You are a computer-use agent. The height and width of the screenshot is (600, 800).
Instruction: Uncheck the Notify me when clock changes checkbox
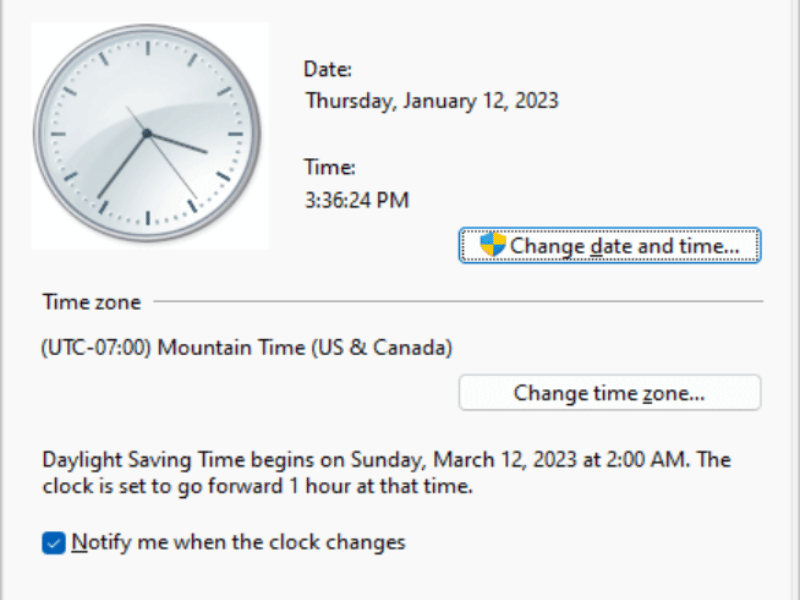(x=54, y=542)
